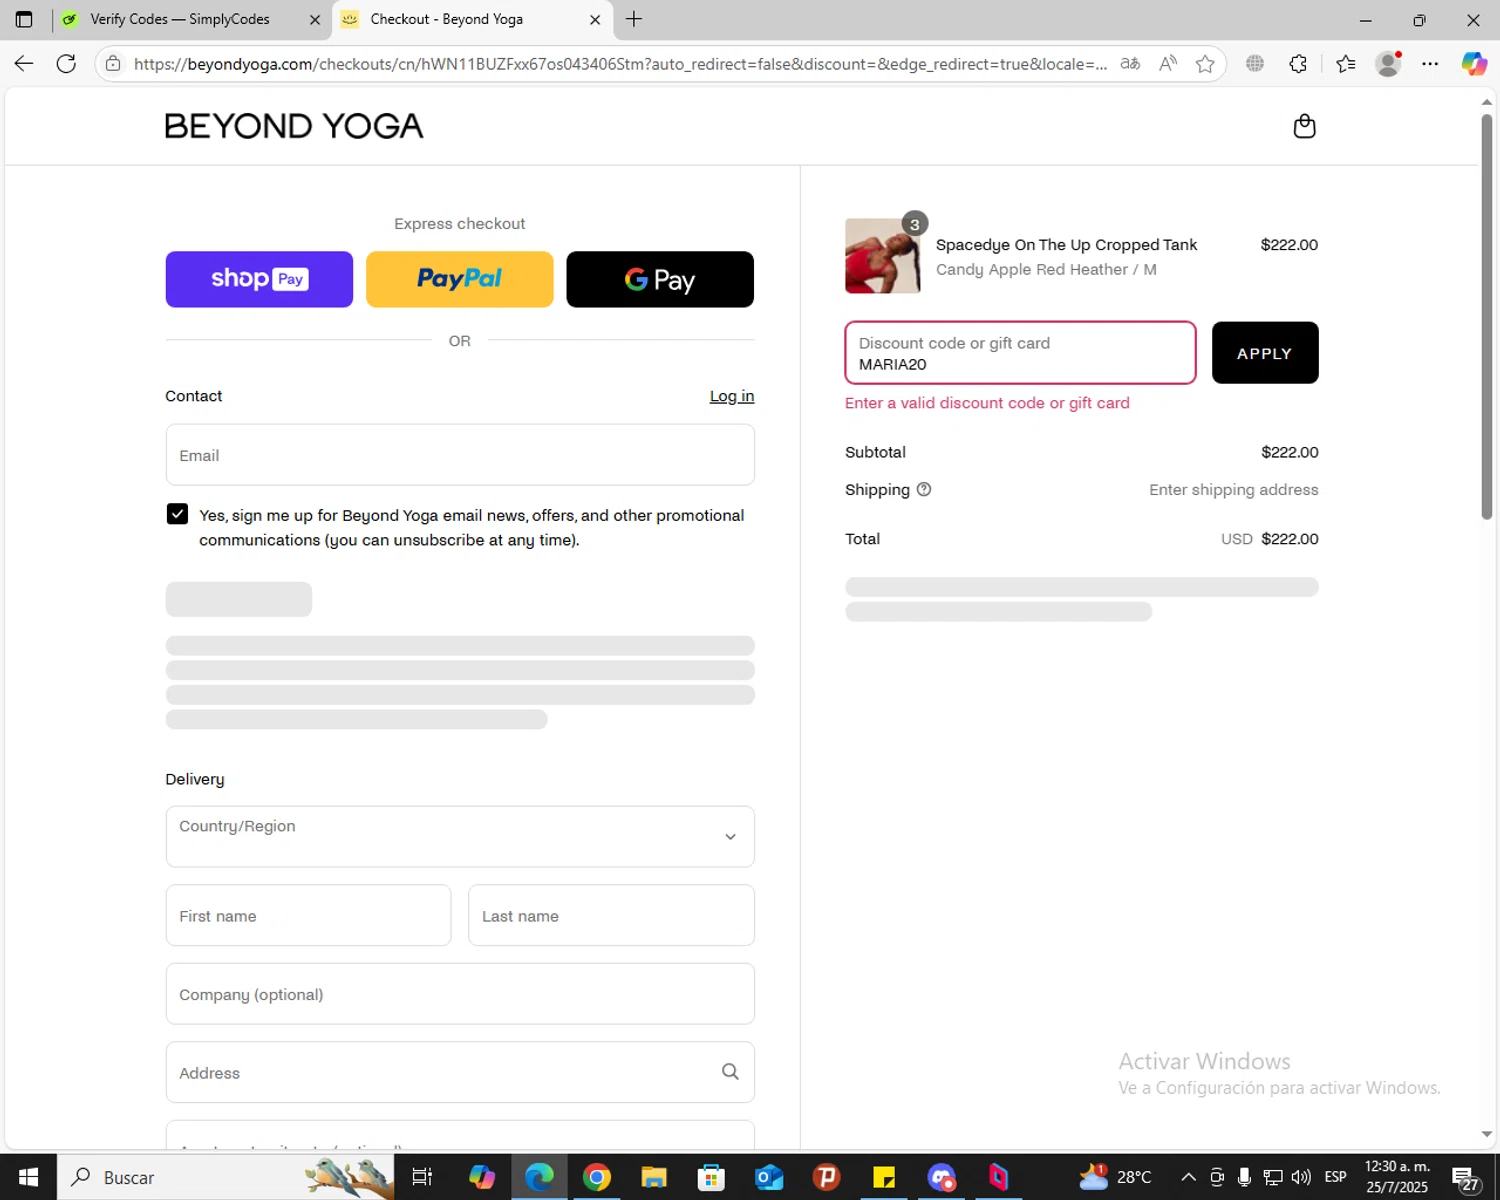Open Microsoft Store from the taskbar
Image resolution: width=1500 pixels, height=1200 pixels.
coord(711,1177)
